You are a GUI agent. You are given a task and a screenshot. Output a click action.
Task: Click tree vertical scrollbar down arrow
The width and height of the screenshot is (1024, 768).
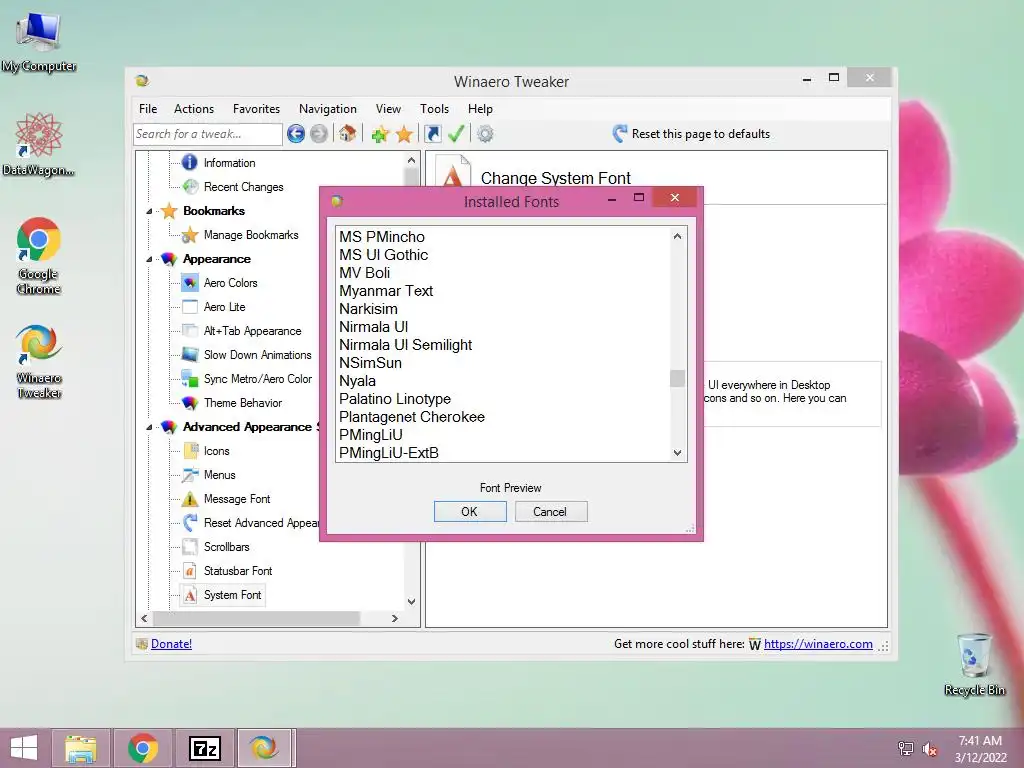[411, 601]
